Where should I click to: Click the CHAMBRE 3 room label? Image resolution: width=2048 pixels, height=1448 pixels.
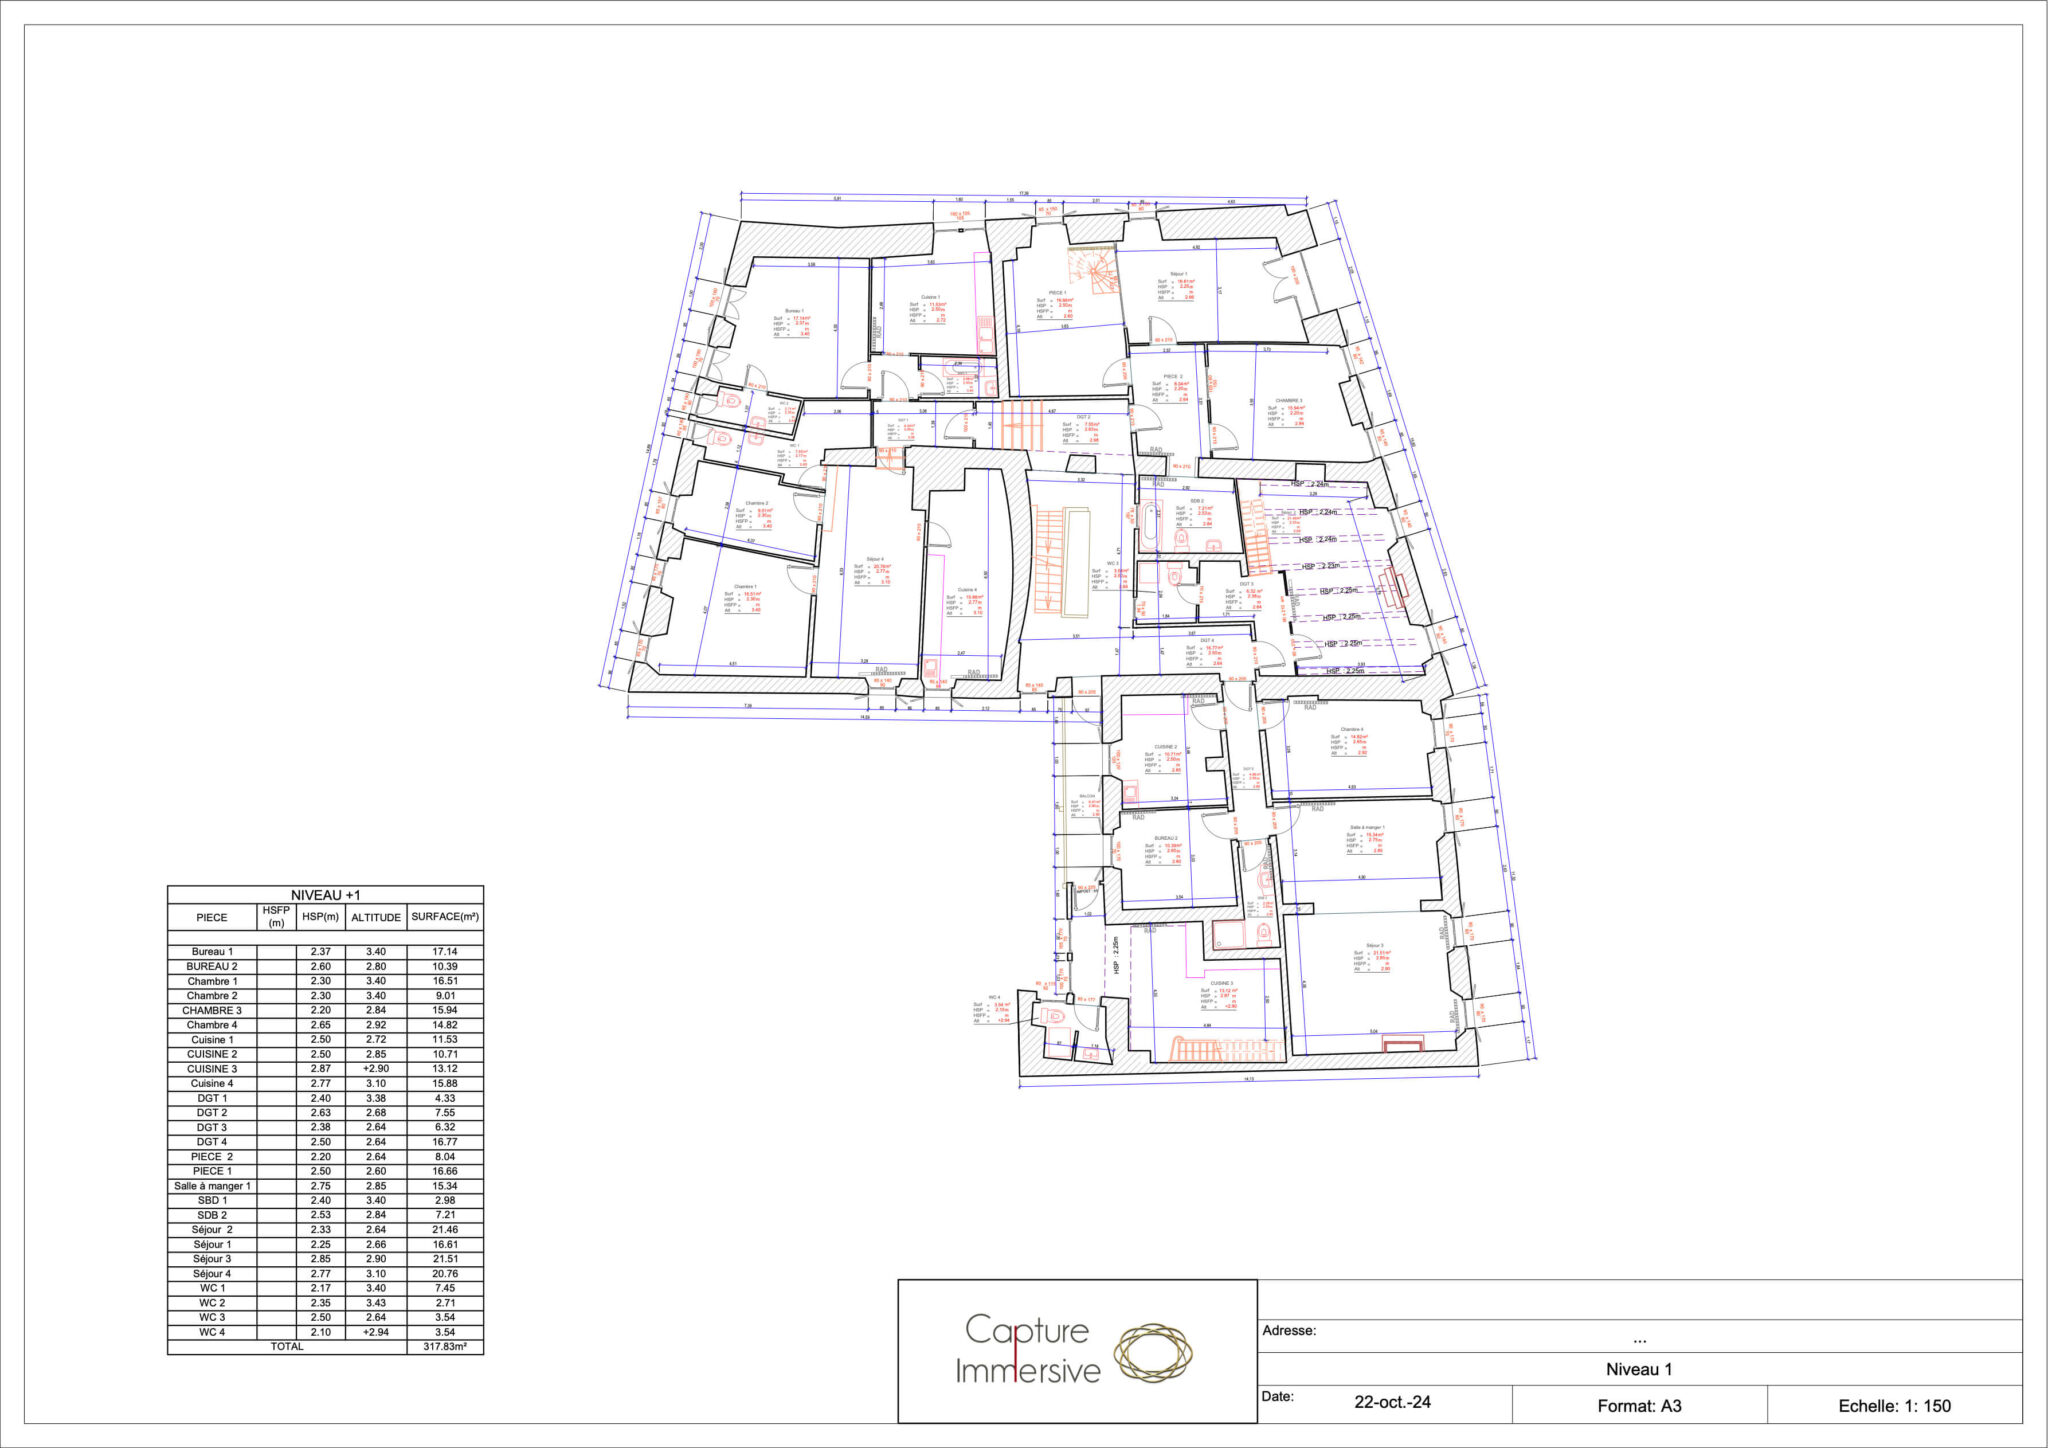[x=1288, y=400]
